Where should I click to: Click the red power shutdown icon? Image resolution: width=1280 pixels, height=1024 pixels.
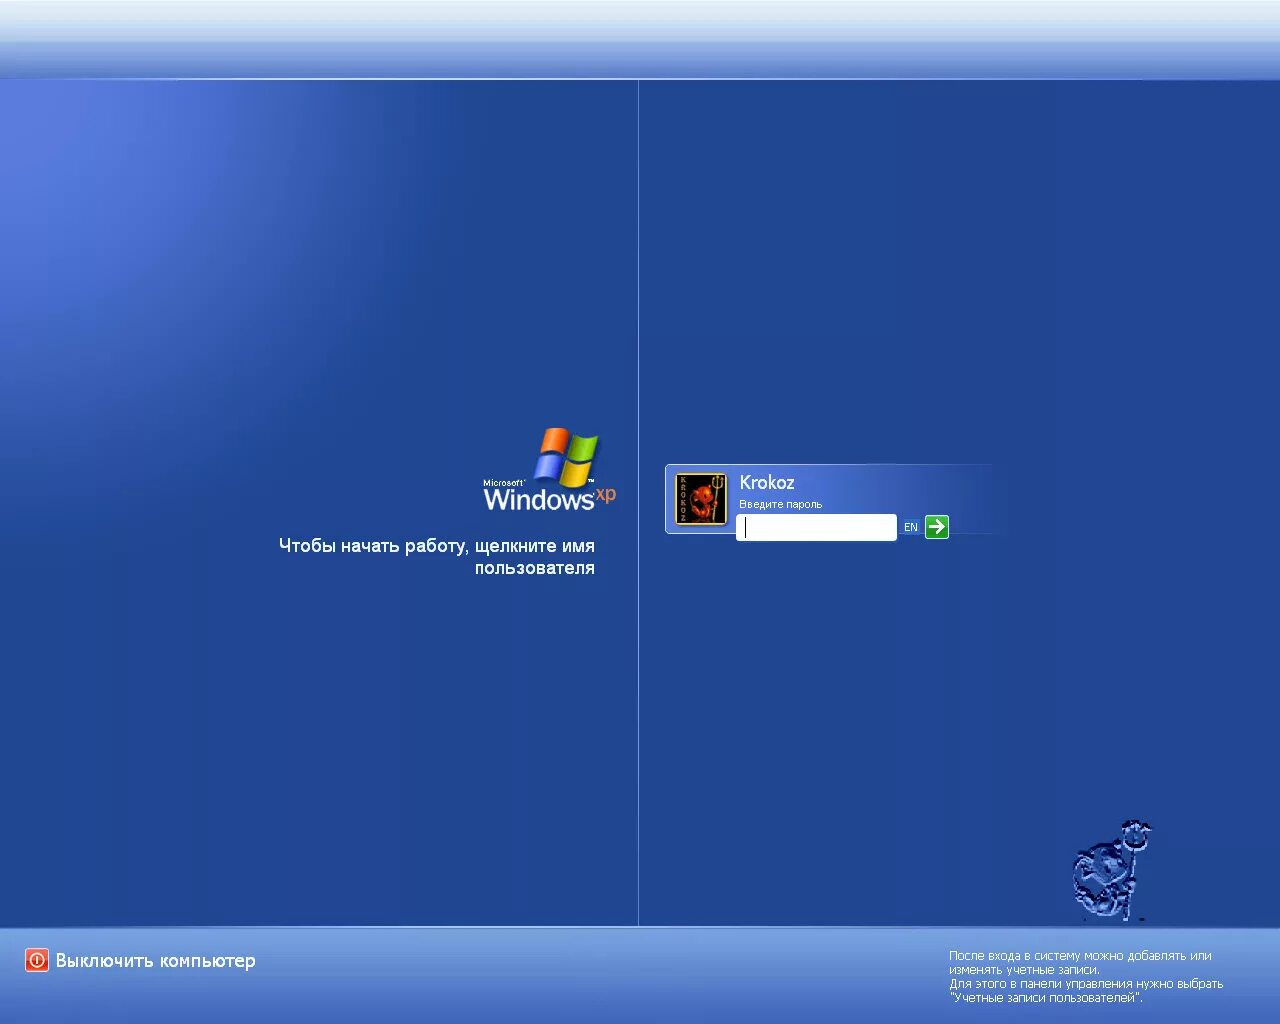pyautogui.click(x=37, y=960)
